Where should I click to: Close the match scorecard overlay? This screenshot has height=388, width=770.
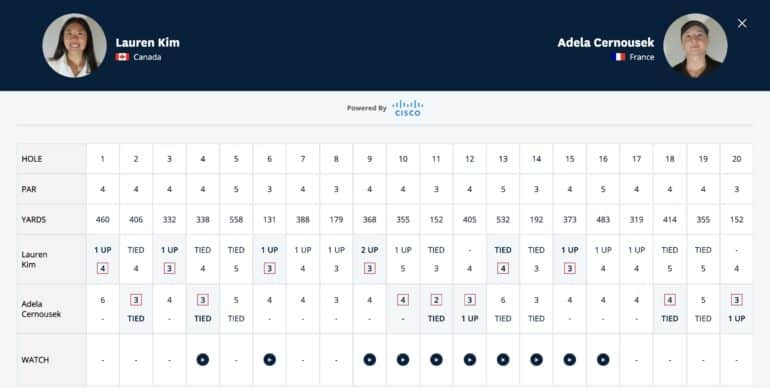[x=742, y=23]
